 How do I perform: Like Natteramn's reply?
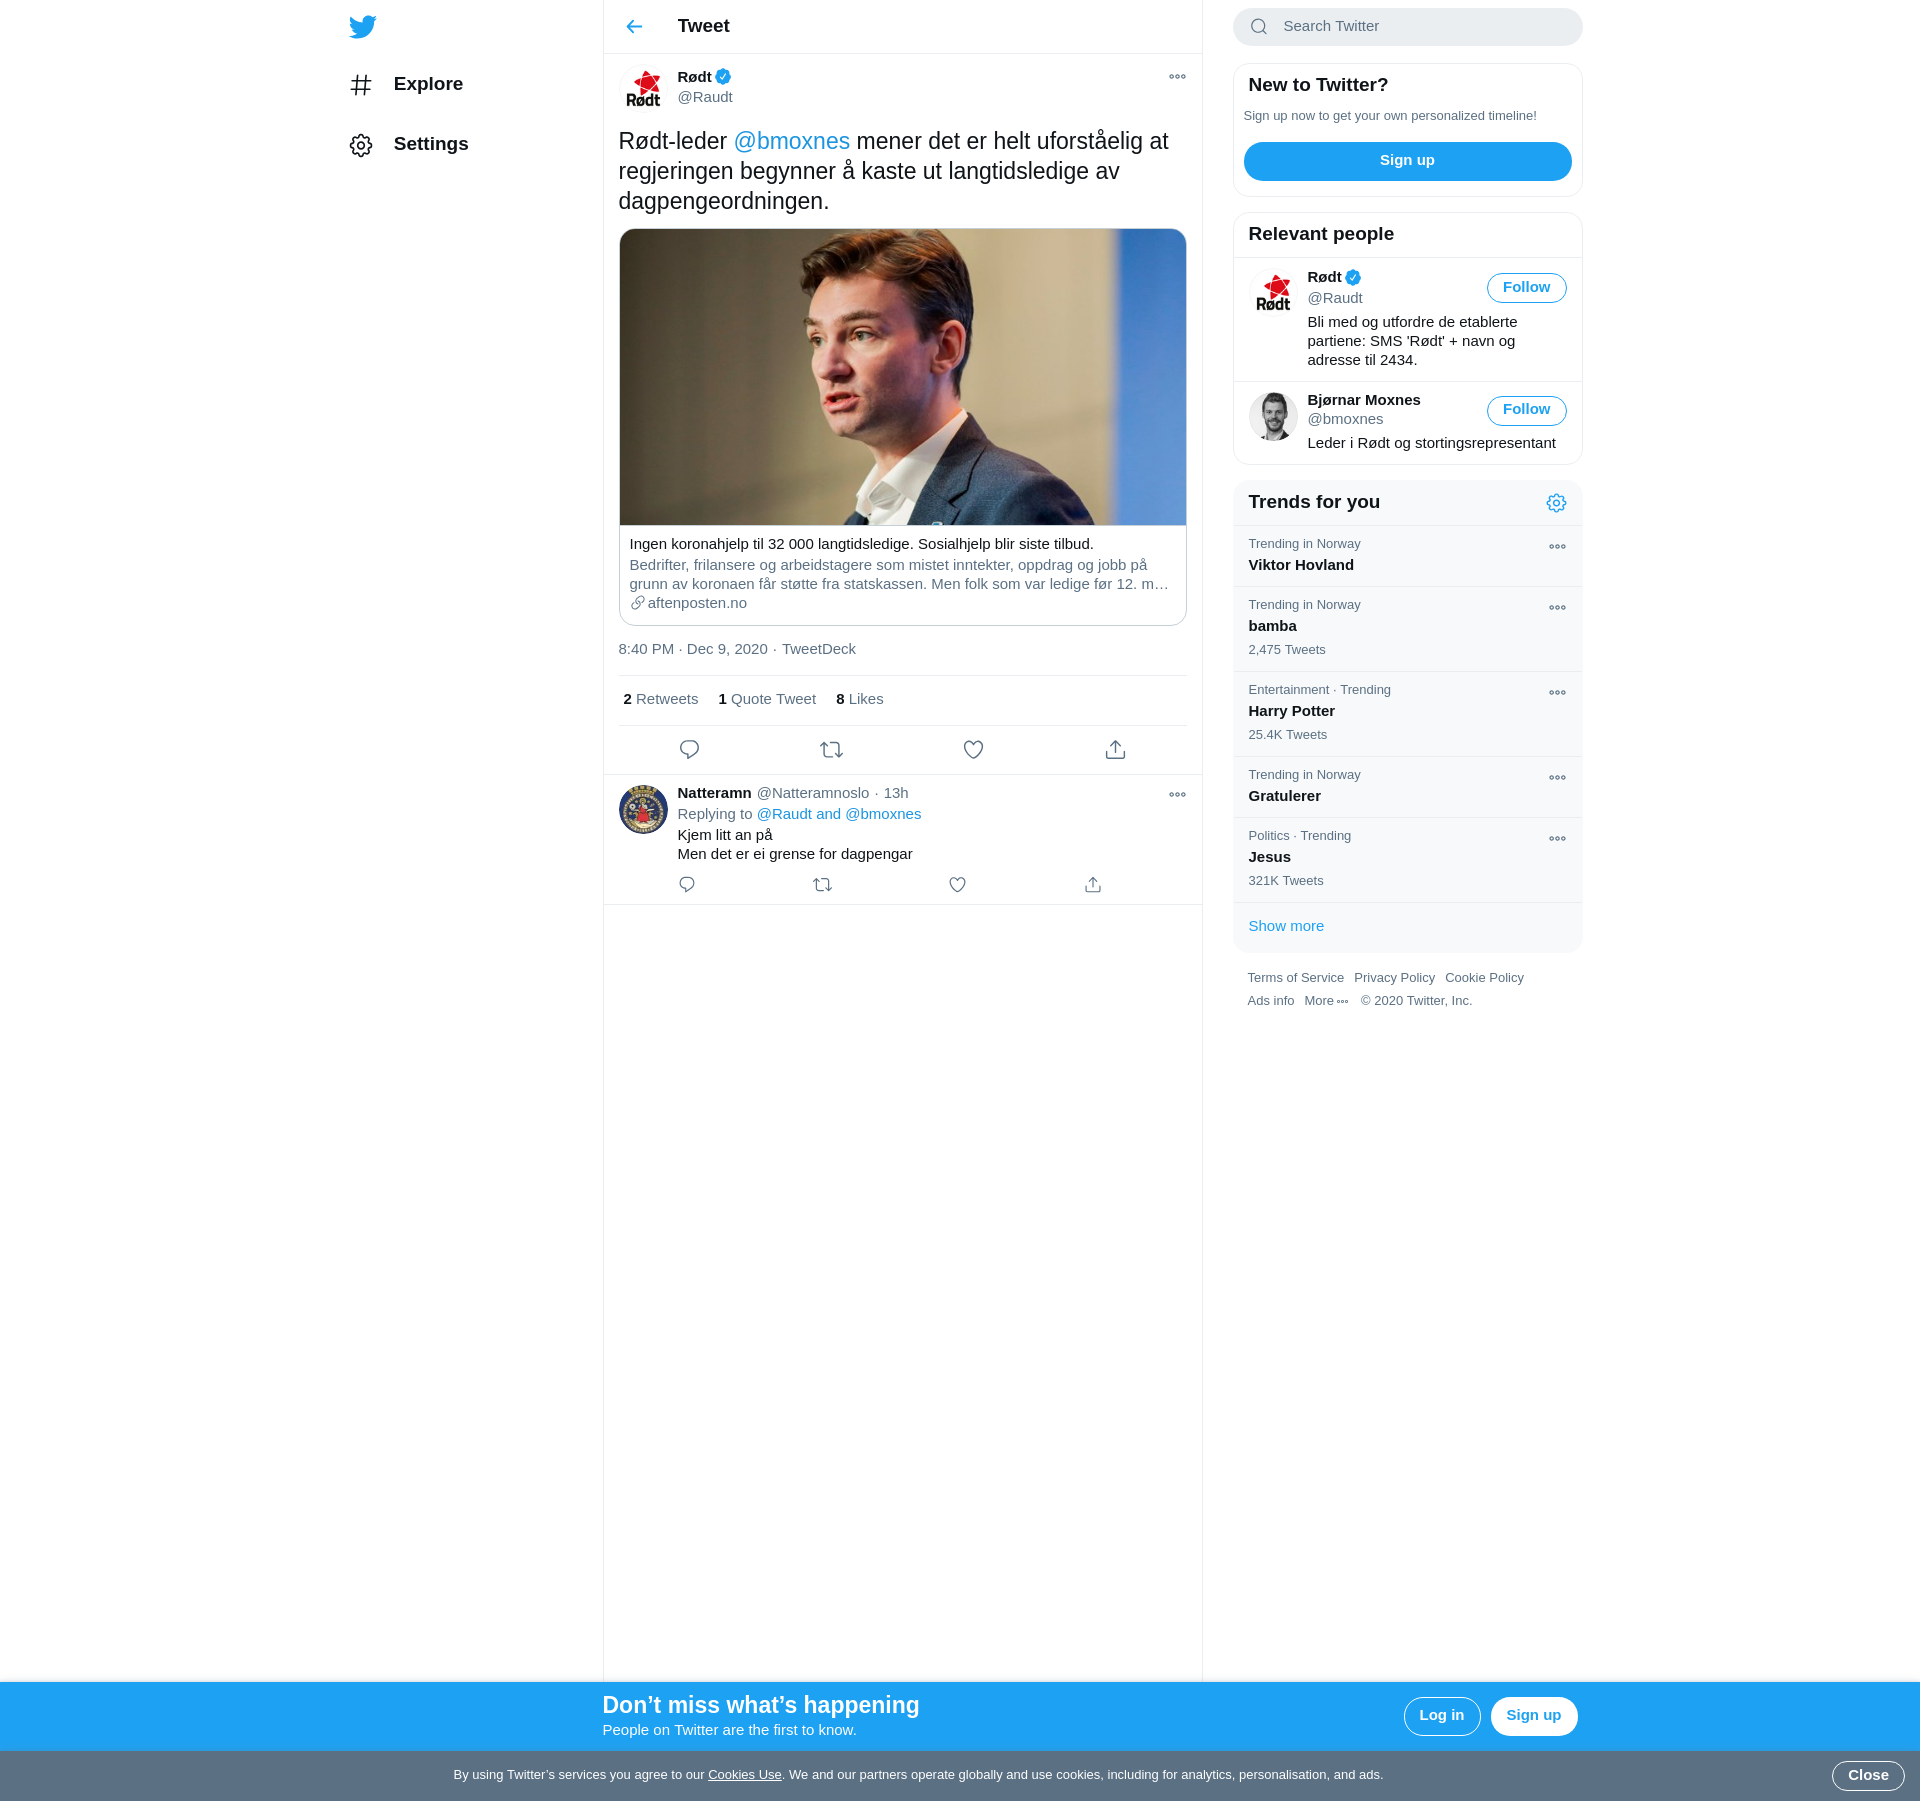(x=957, y=885)
